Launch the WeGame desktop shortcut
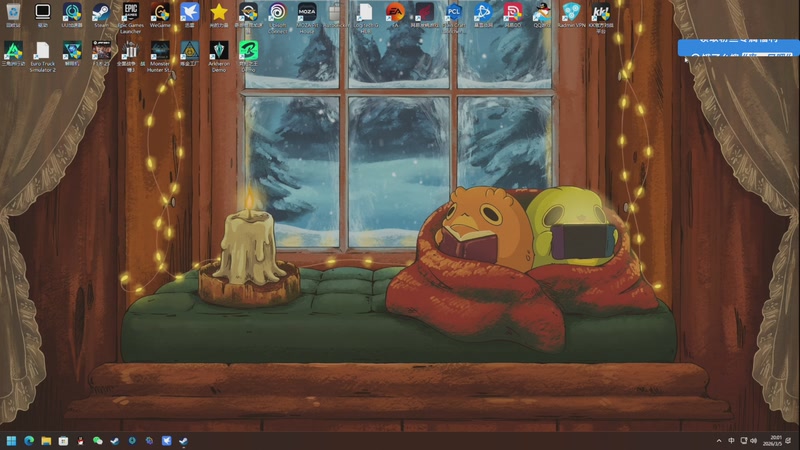Image resolution: width=800 pixels, height=450 pixels. coord(160,15)
